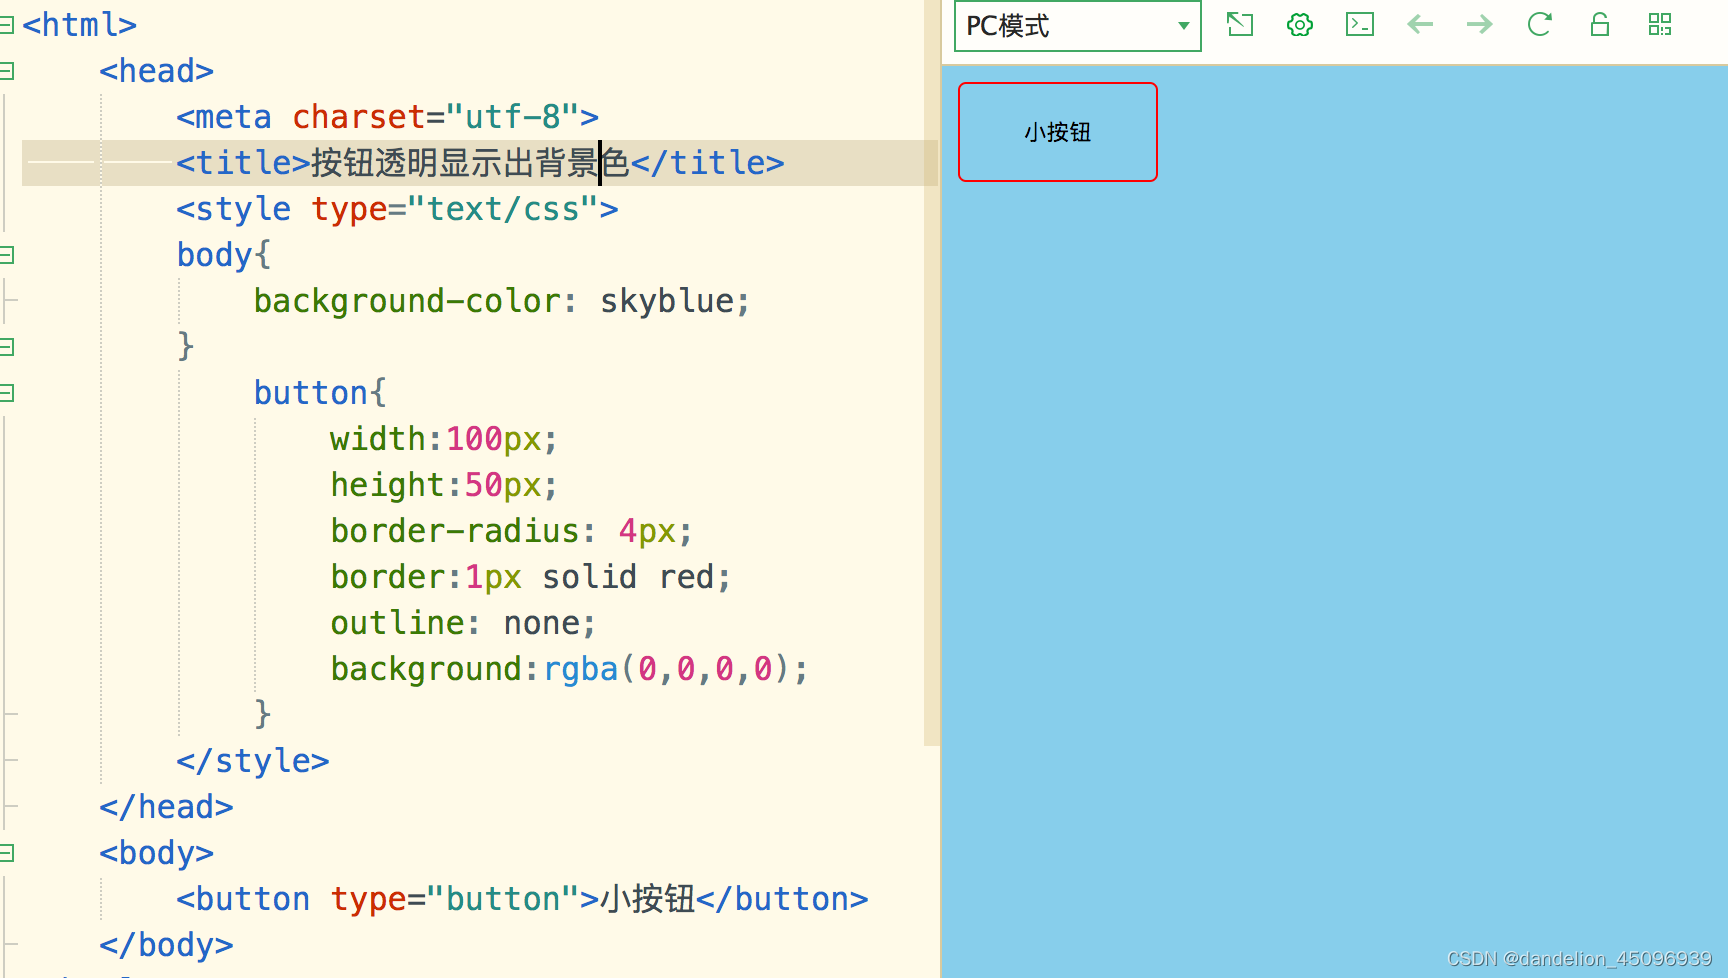Go back with the left arrow icon
Image resolution: width=1728 pixels, height=978 pixels.
tap(1420, 25)
